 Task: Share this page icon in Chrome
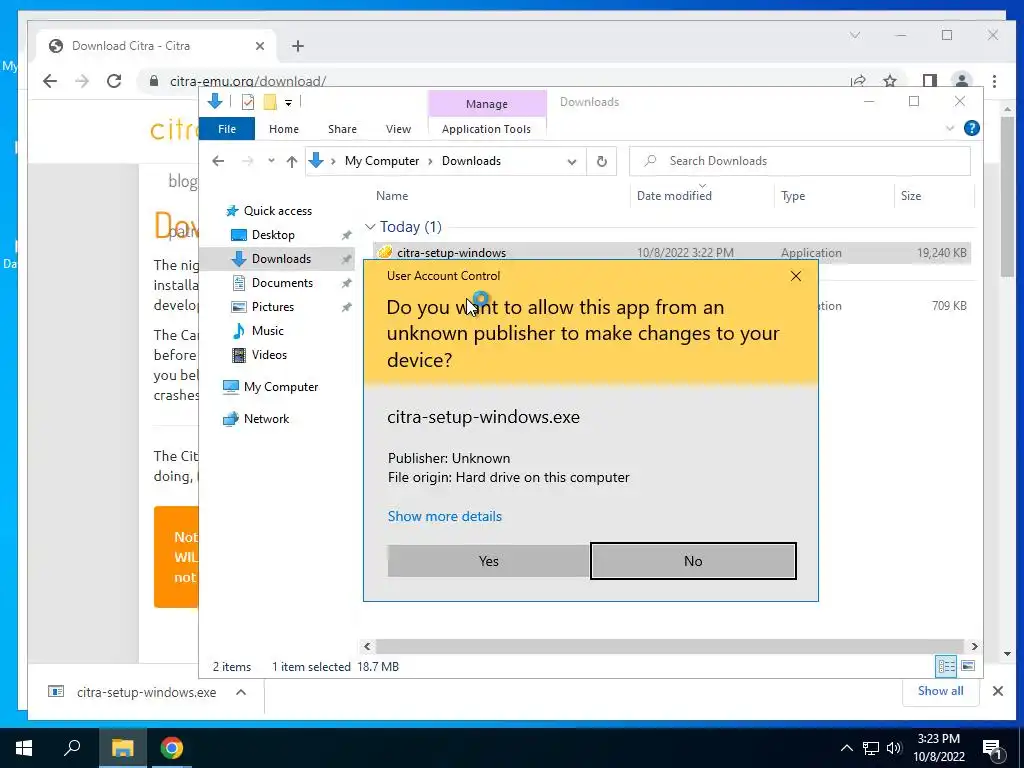pos(857,81)
